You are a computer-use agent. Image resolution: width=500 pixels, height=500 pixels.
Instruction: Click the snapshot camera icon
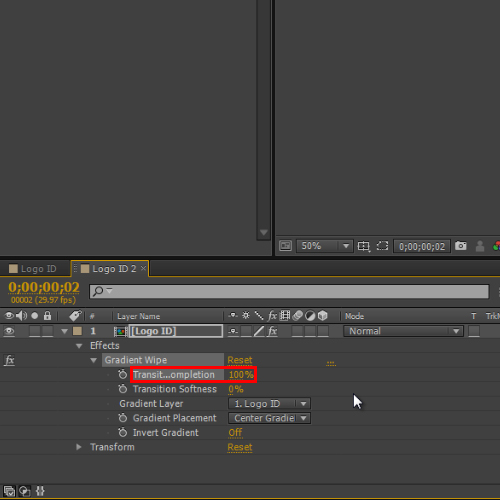[461, 246]
